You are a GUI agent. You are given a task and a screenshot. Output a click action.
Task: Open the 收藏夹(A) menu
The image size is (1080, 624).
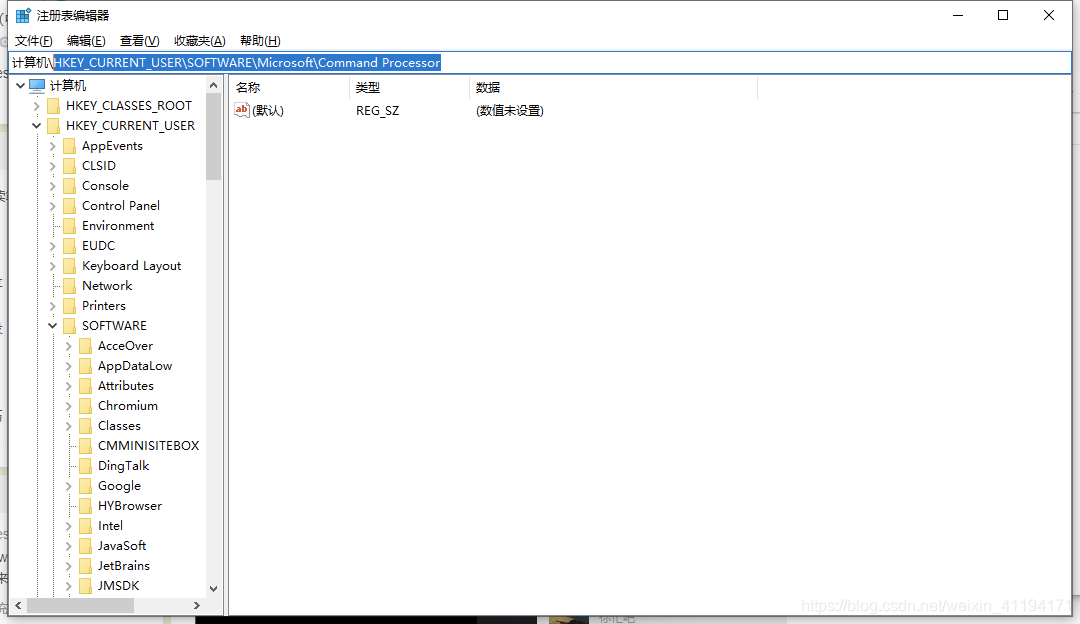point(200,41)
